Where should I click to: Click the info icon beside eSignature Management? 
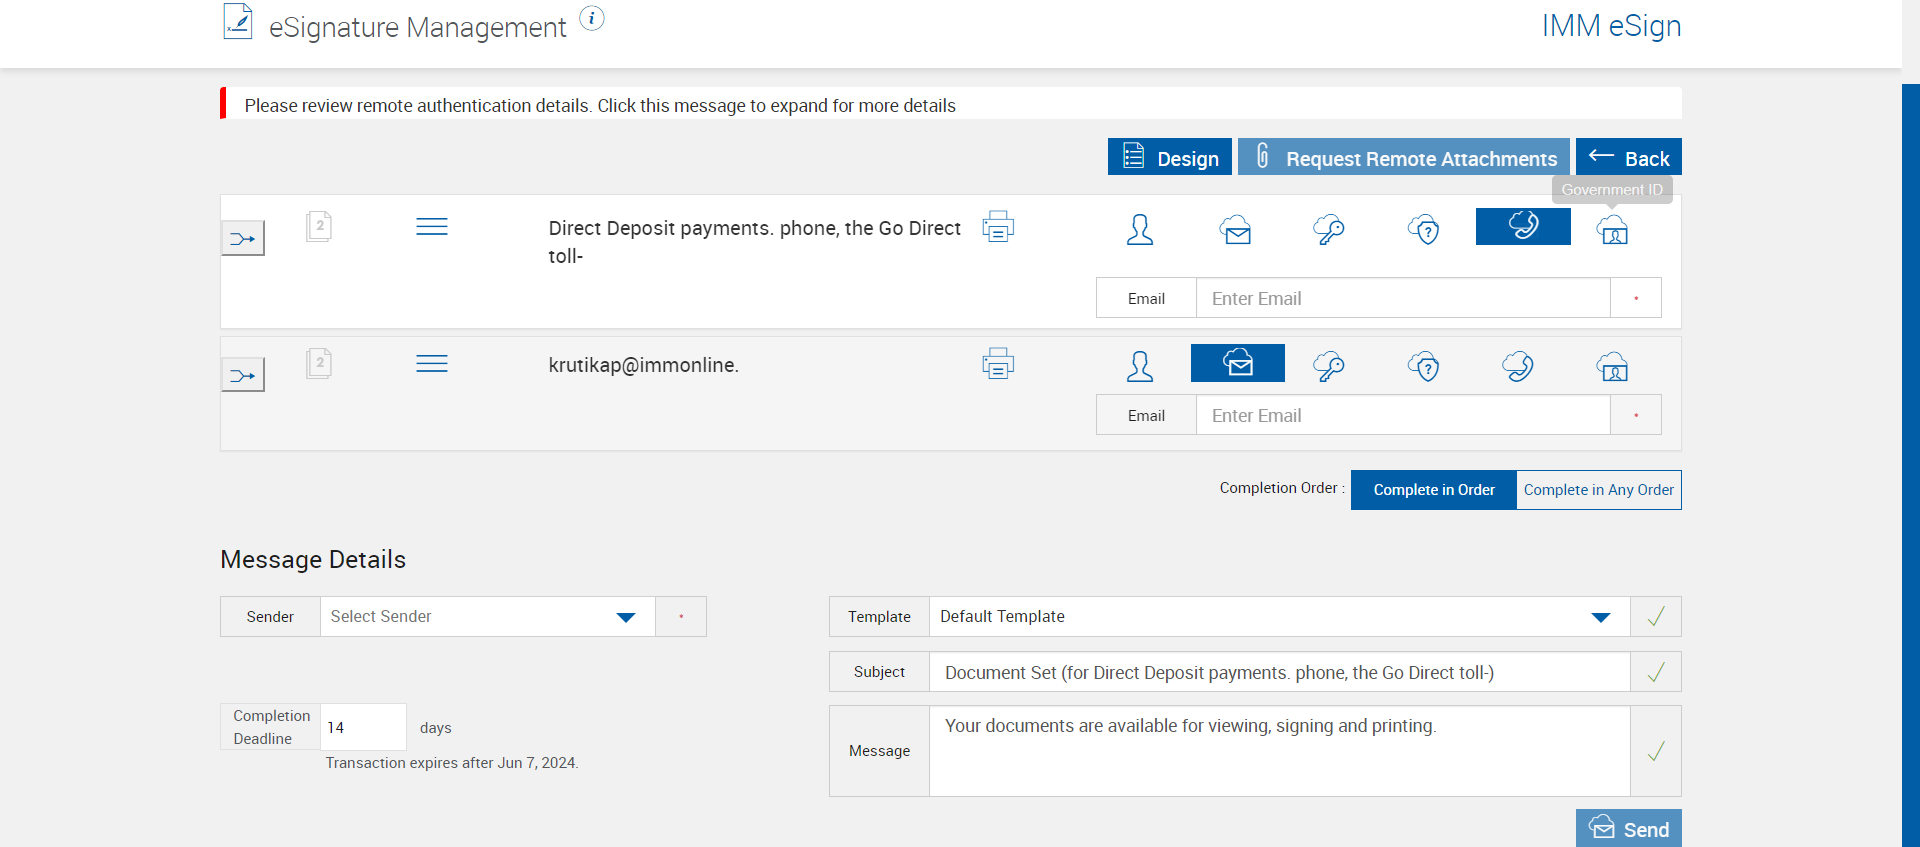(x=592, y=19)
